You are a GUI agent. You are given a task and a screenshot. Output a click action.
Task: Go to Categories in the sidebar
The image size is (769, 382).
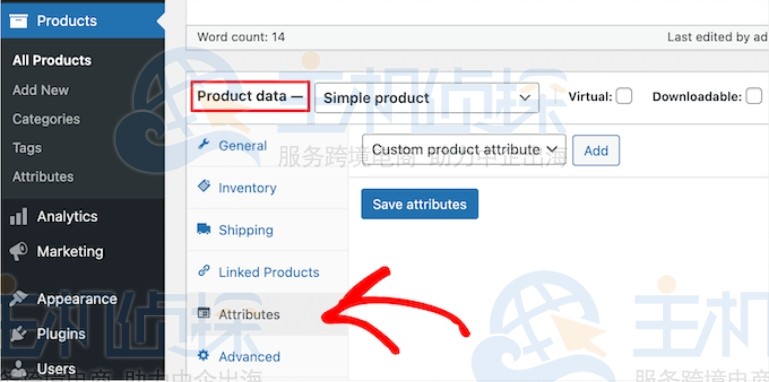(x=46, y=119)
